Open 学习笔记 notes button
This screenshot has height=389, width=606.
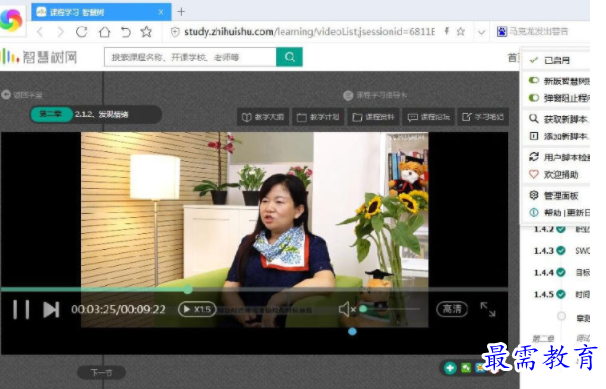pyautogui.click(x=483, y=117)
